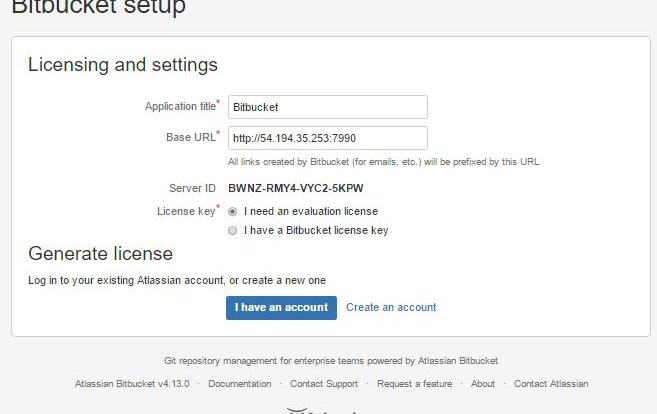Click the "License key" field label
The image size is (657, 414).
click(x=186, y=211)
